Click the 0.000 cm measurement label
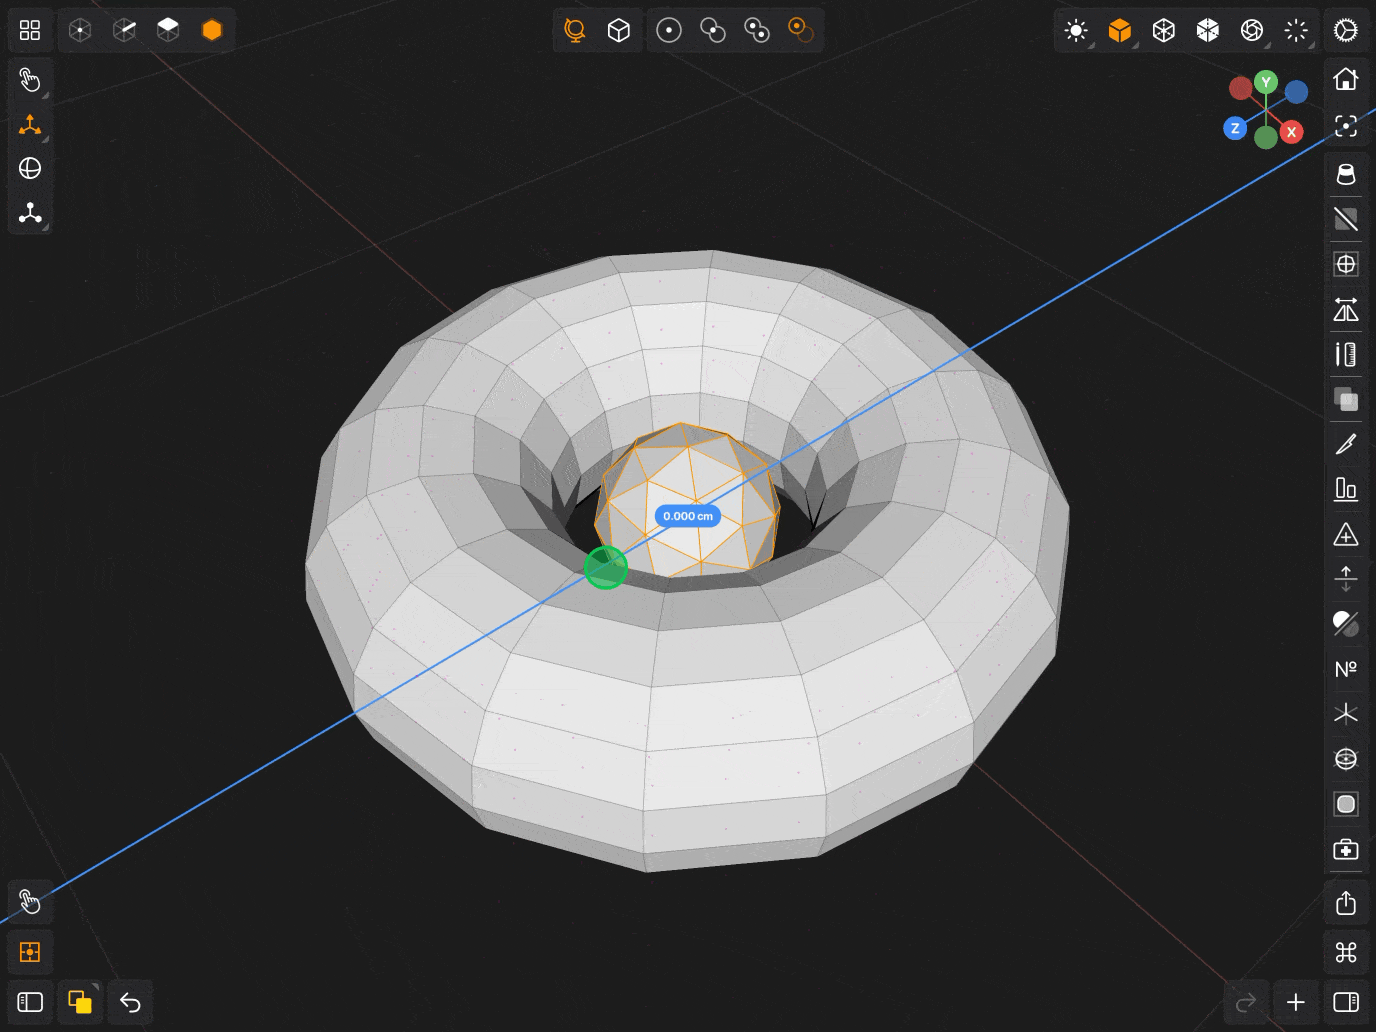The image size is (1376, 1032). coord(688,516)
